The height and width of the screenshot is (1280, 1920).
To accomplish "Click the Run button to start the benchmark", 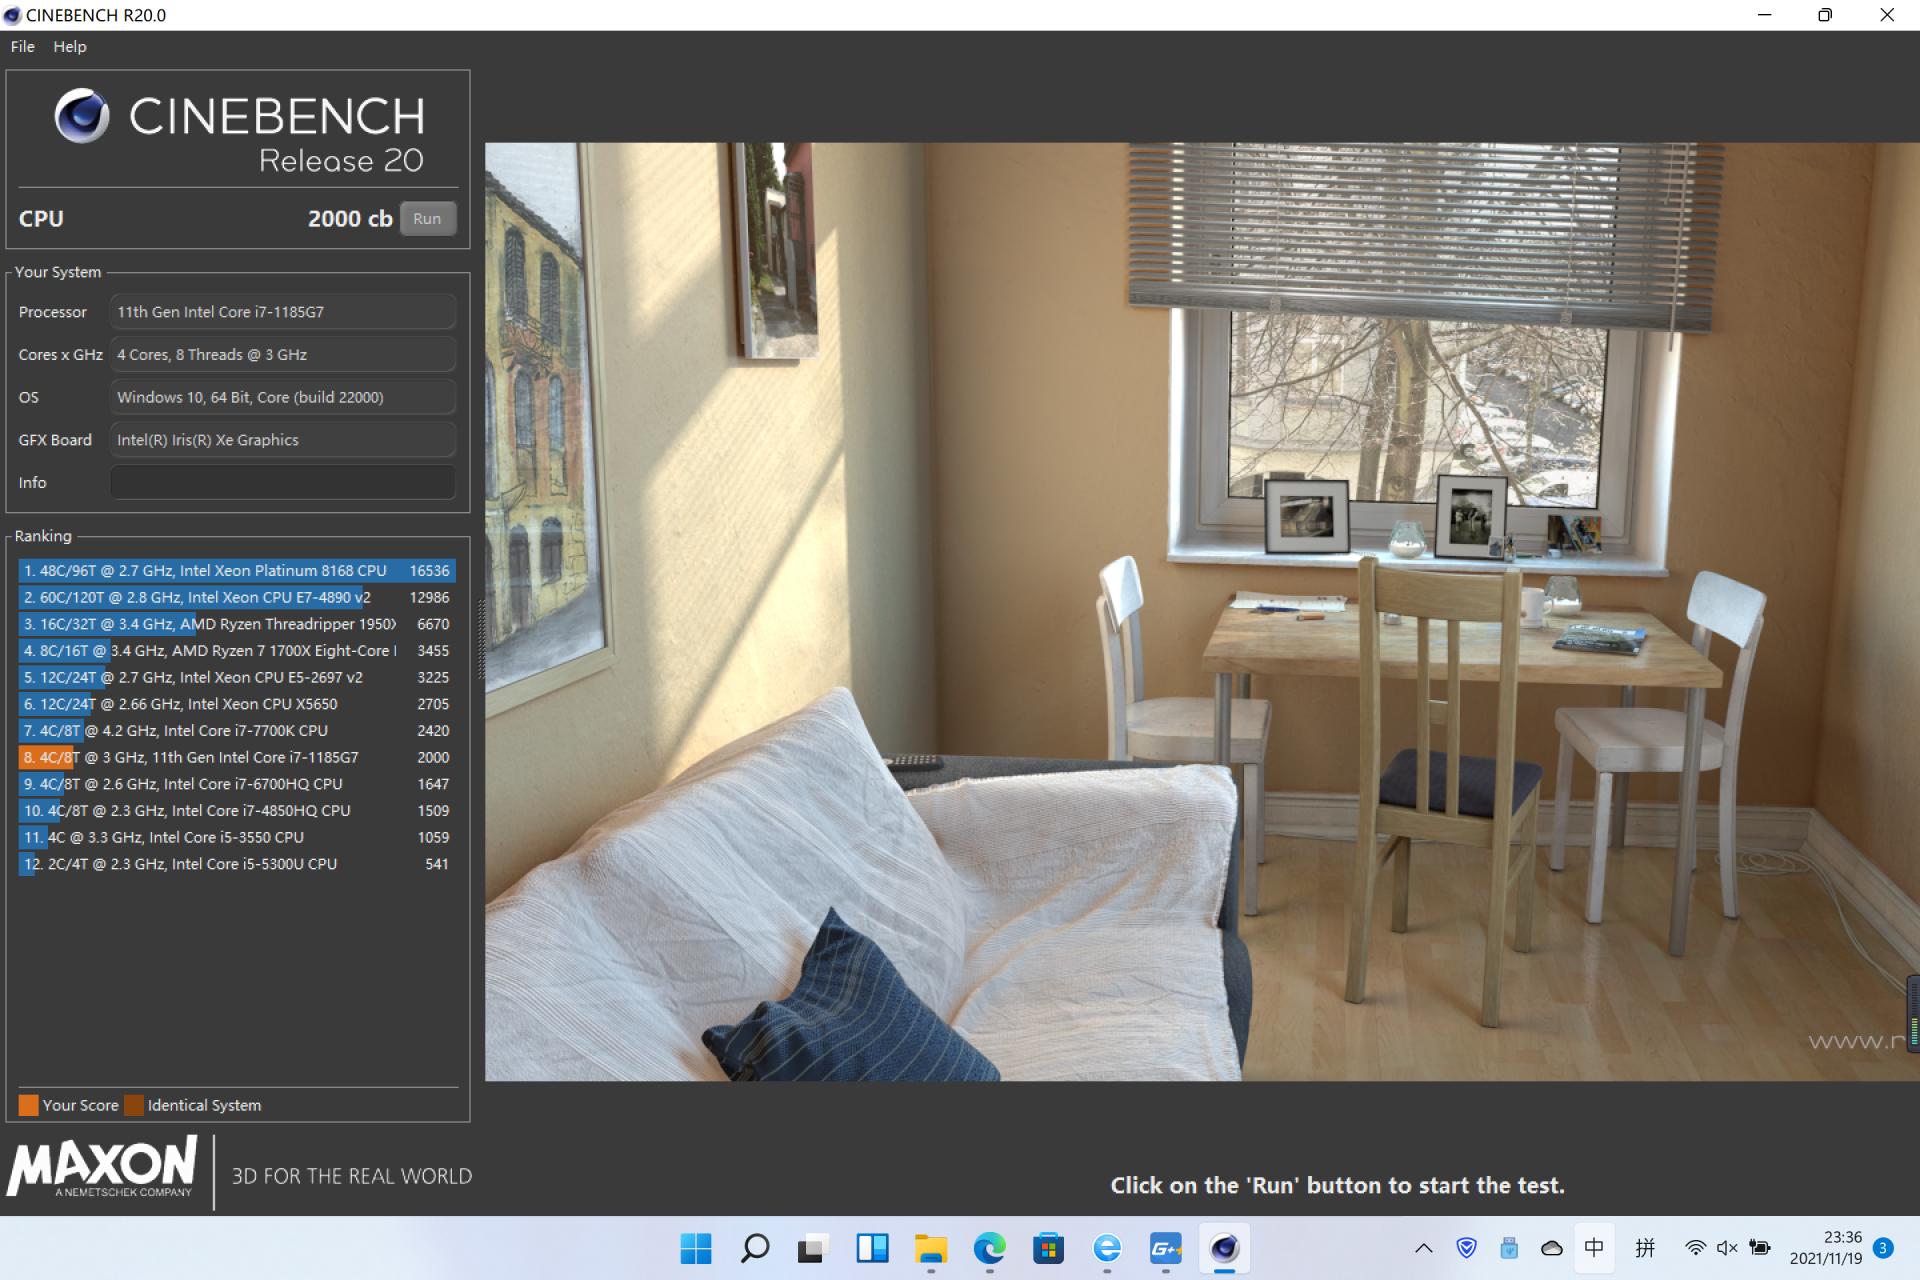I will tap(427, 218).
